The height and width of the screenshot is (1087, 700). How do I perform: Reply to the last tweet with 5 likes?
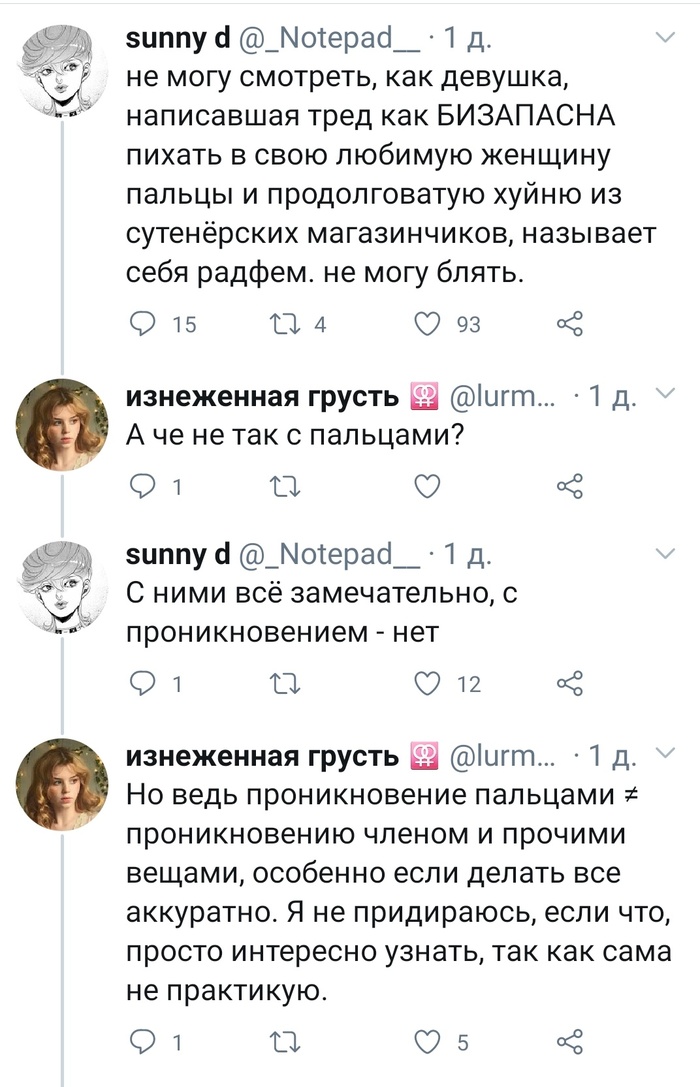pos(146,1043)
